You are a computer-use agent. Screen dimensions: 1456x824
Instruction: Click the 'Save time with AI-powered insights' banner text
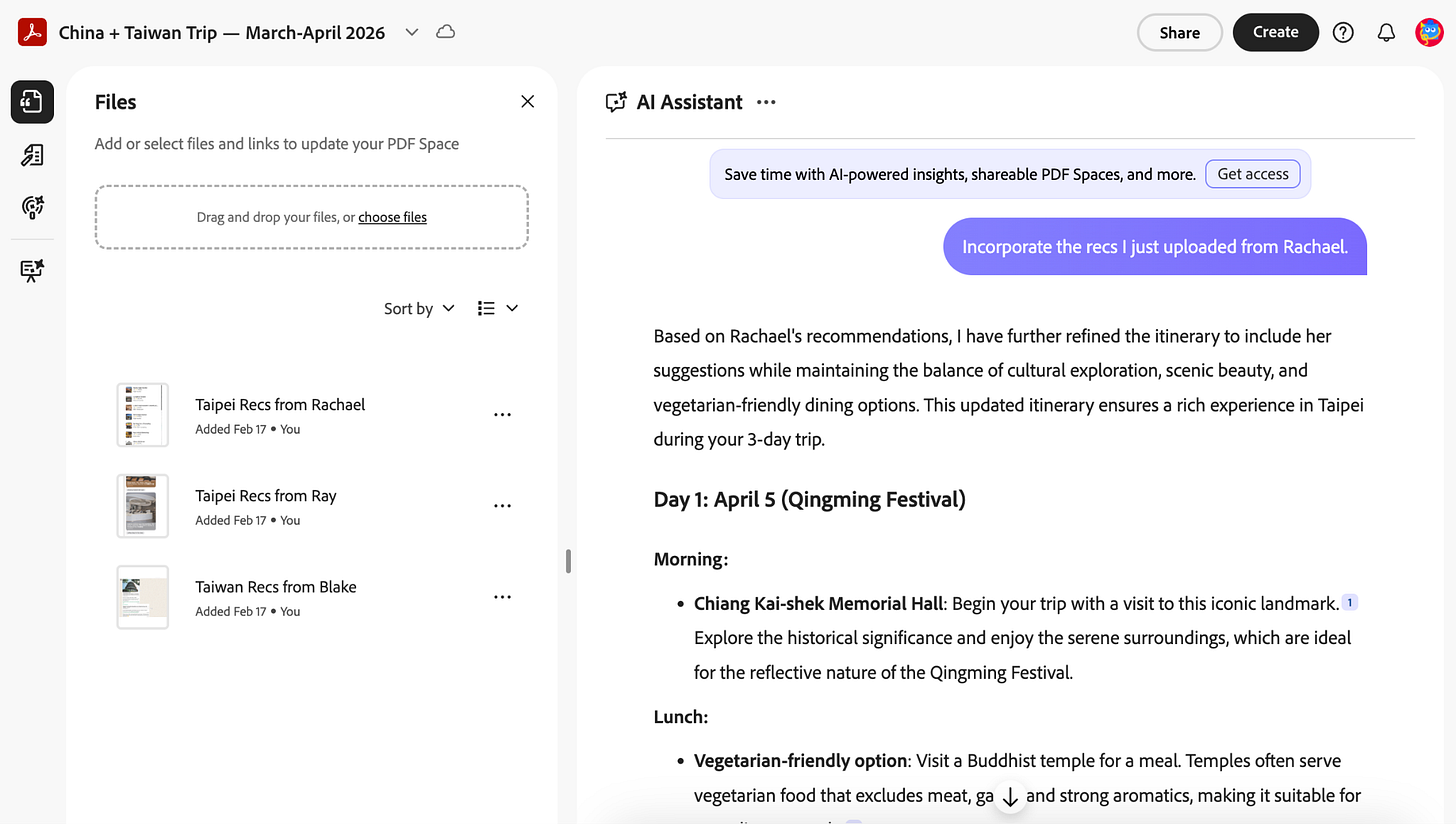pos(960,174)
